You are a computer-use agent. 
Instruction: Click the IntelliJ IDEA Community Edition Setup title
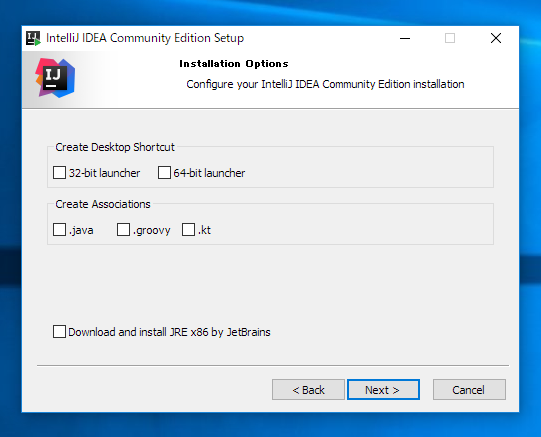(145, 38)
